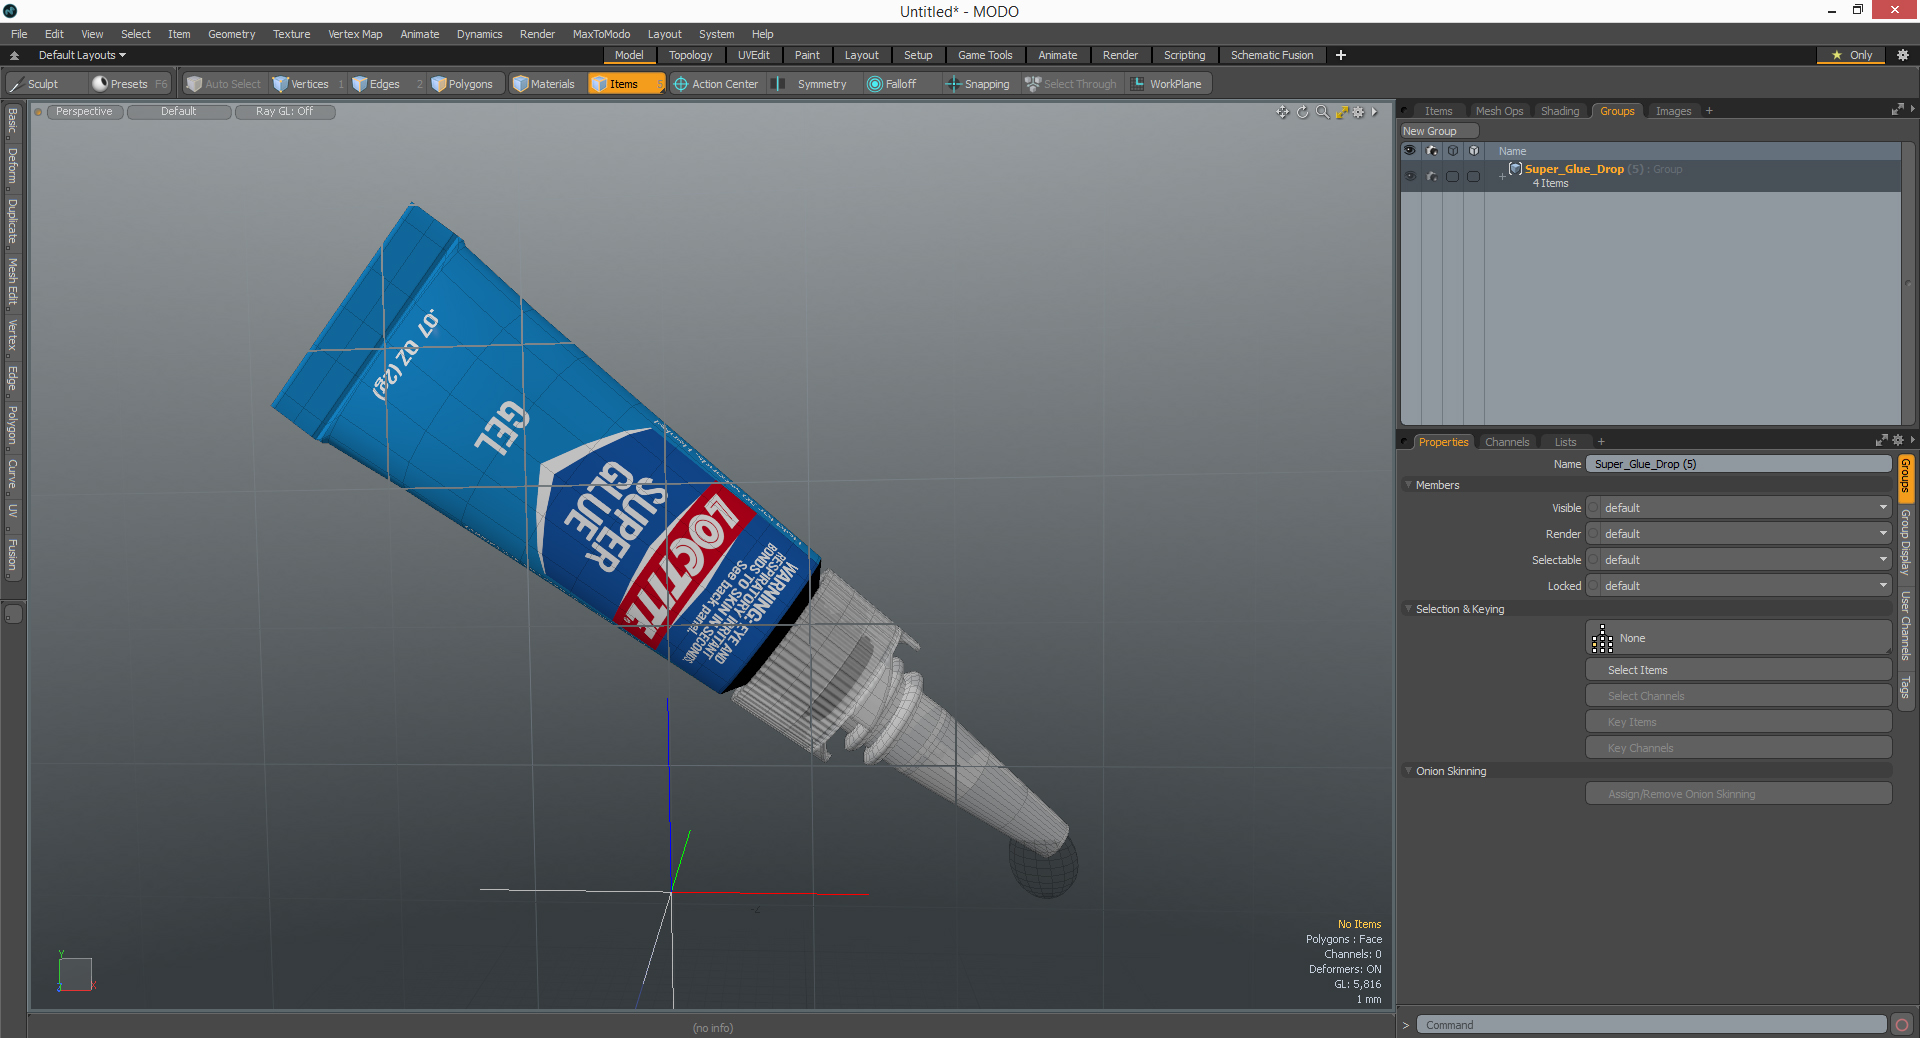
Task: Open the Action Center options
Action: [x=716, y=84]
